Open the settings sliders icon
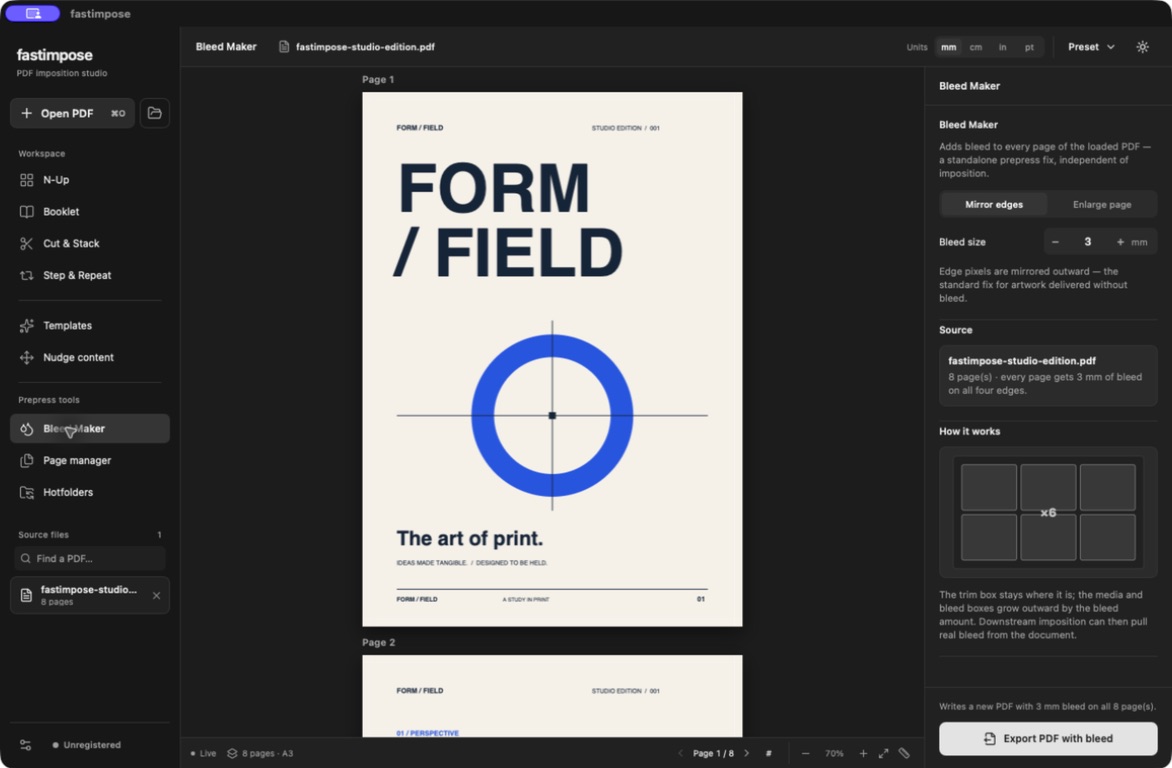The width and height of the screenshot is (1172, 768). (x=25, y=745)
